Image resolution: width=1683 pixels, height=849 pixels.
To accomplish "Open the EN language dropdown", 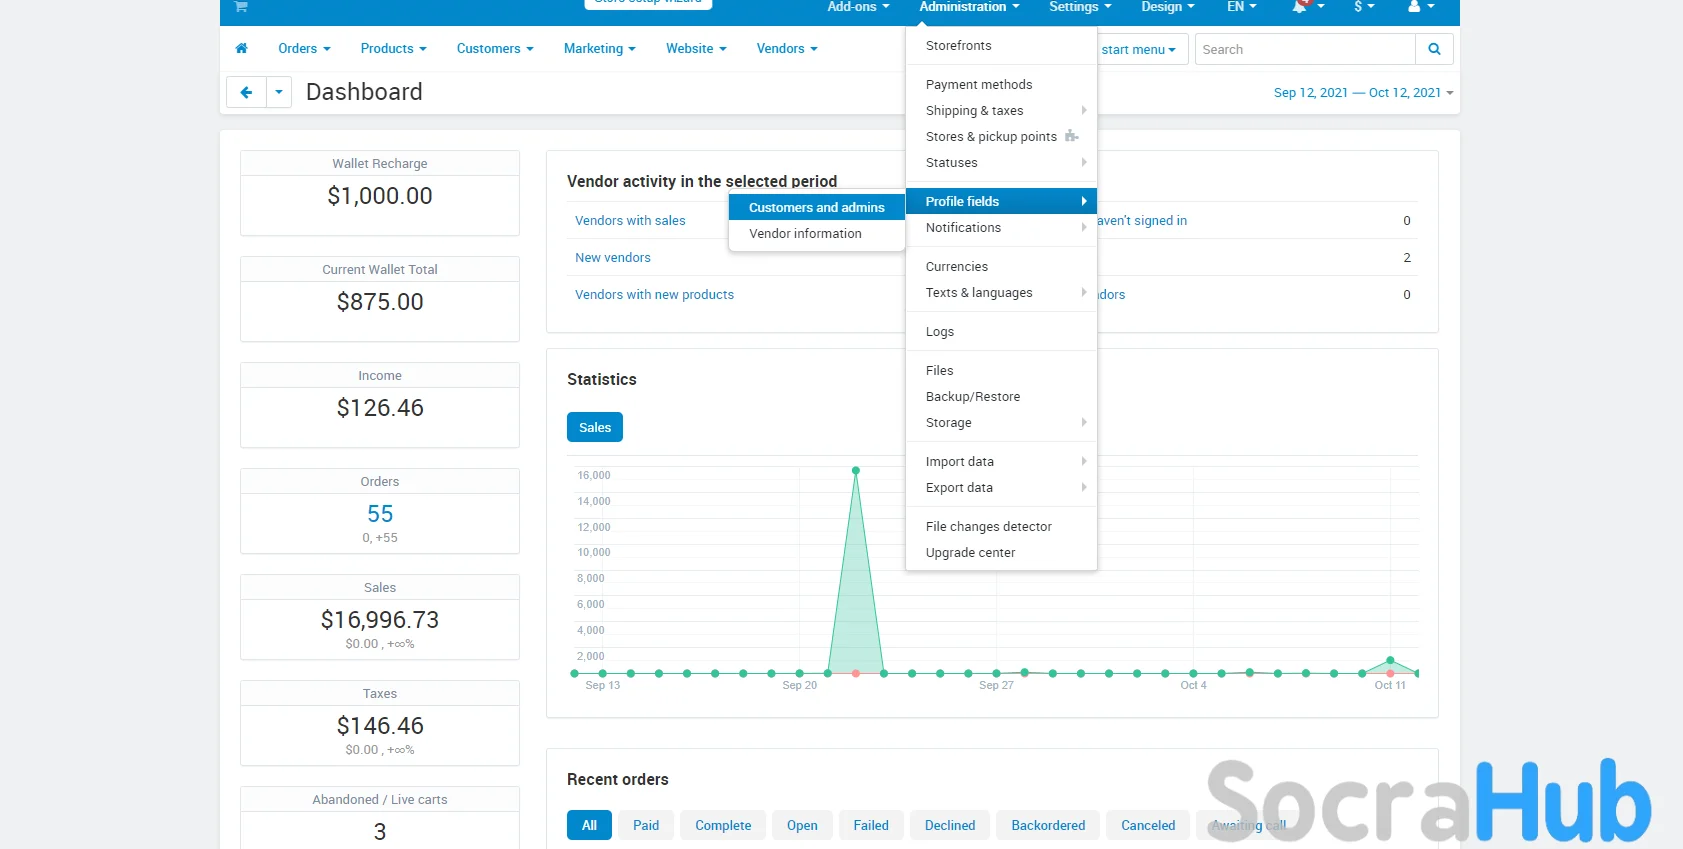I will [1241, 7].
